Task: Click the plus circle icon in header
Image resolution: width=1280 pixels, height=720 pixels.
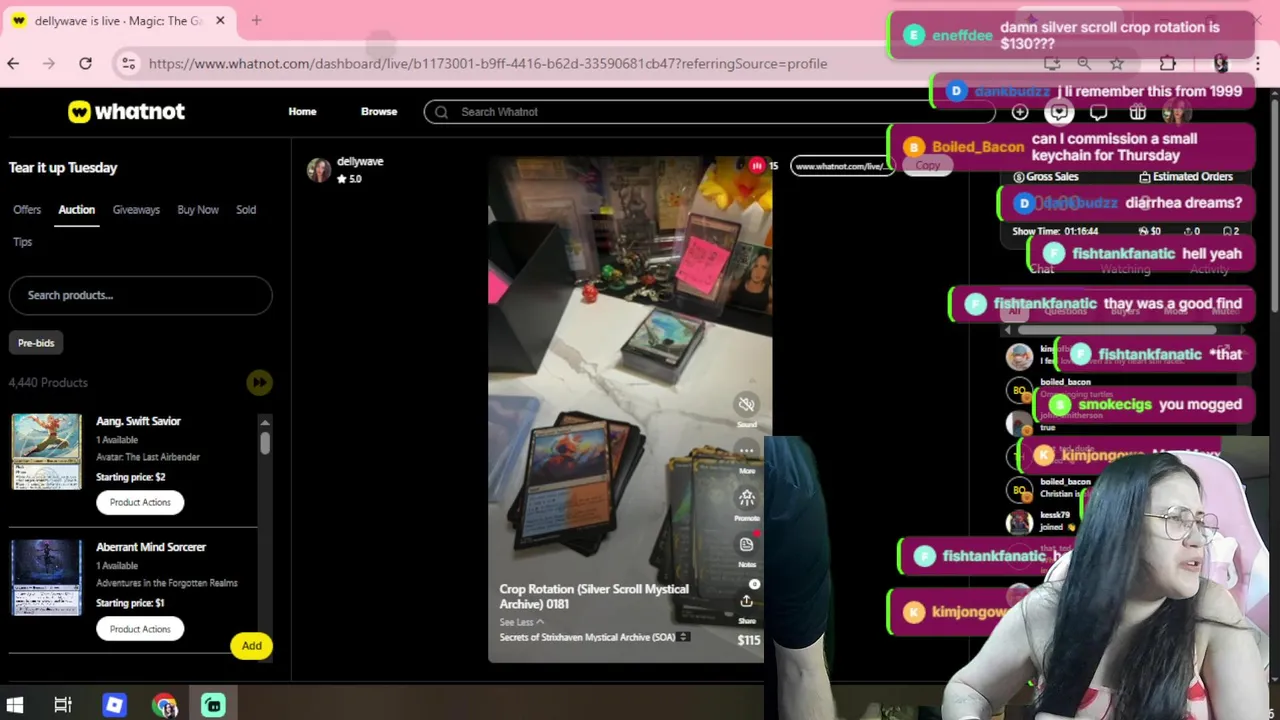Action: click(1020, 112)
